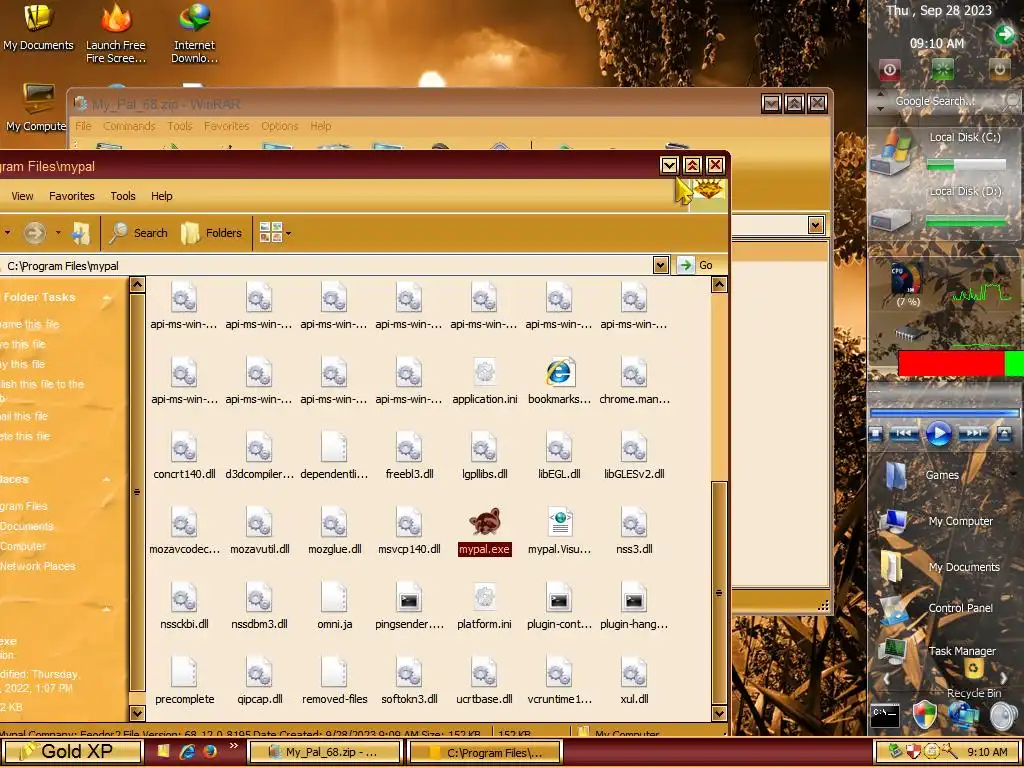
Task: Switch to My_Pal_68.zip taskbar button
Action: [325, 752]
